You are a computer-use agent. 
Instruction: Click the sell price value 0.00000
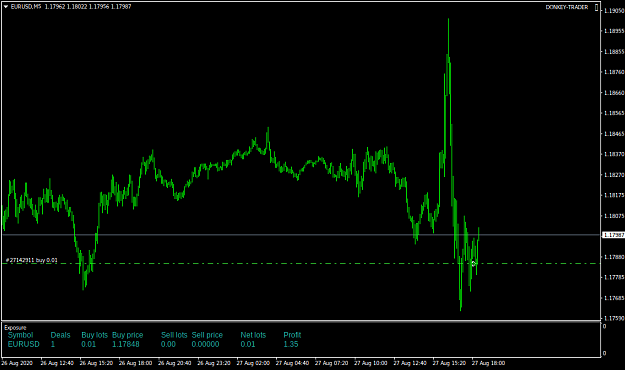205,344
